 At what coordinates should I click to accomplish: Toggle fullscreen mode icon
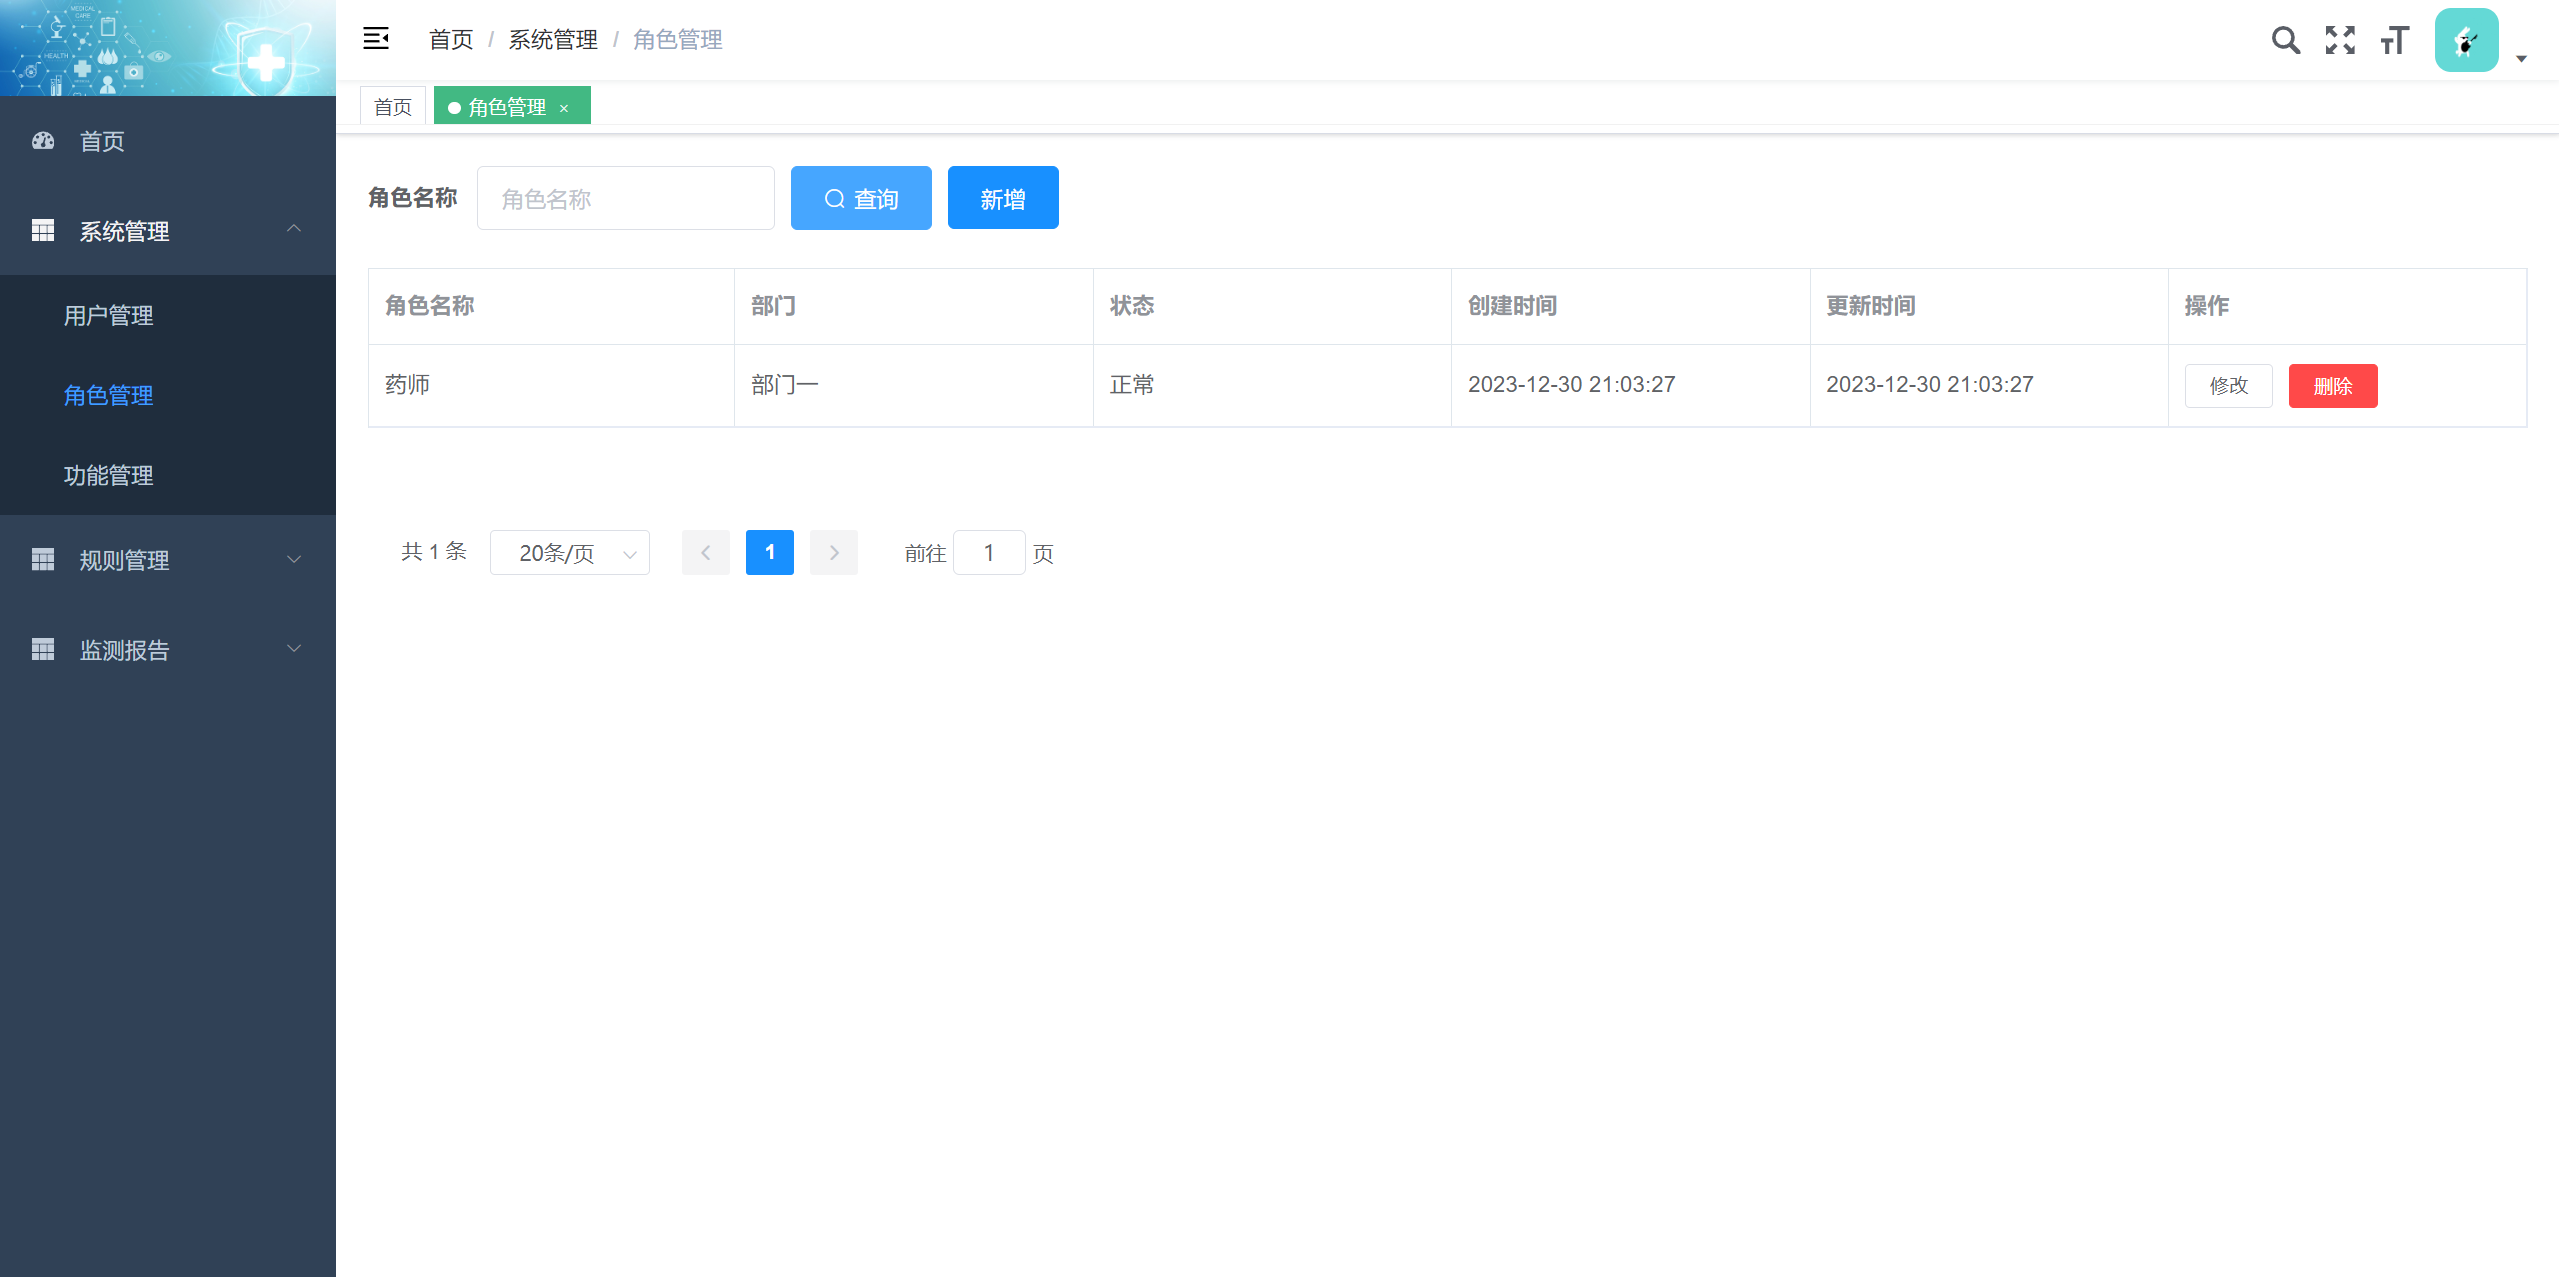click(x=2340, y=40)
